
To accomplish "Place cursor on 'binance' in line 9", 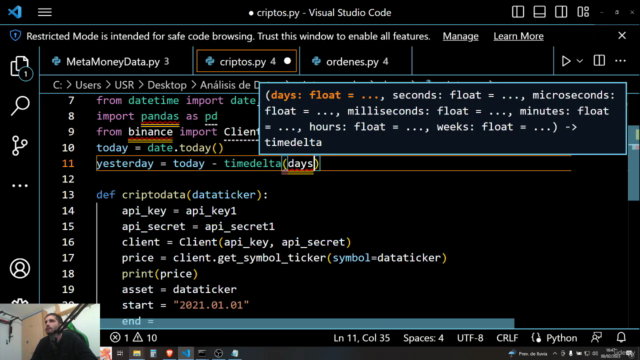I will click(x=150, y=132).
